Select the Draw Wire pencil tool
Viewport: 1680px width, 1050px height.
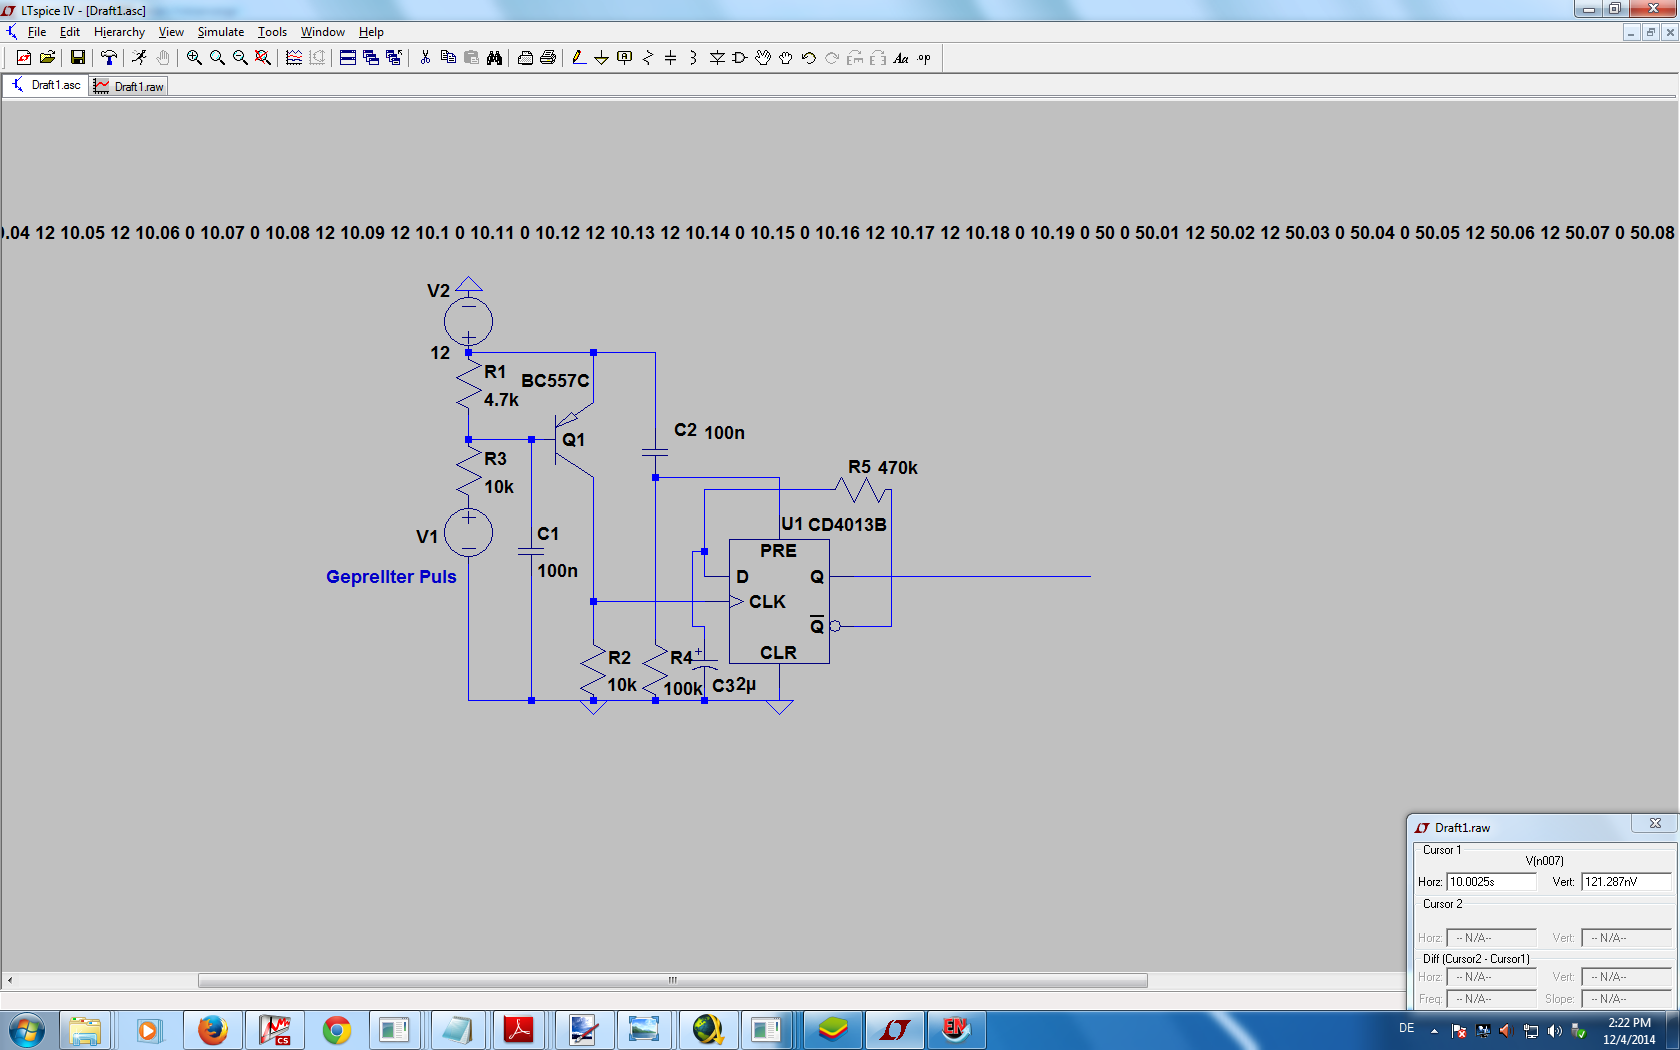(x=578, y=58)
